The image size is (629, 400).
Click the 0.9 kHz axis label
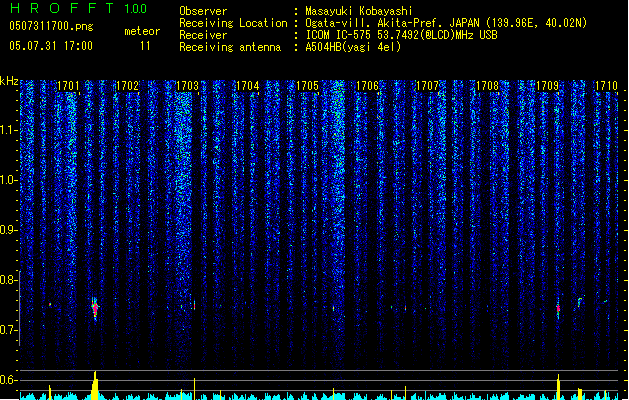point(8,230)
